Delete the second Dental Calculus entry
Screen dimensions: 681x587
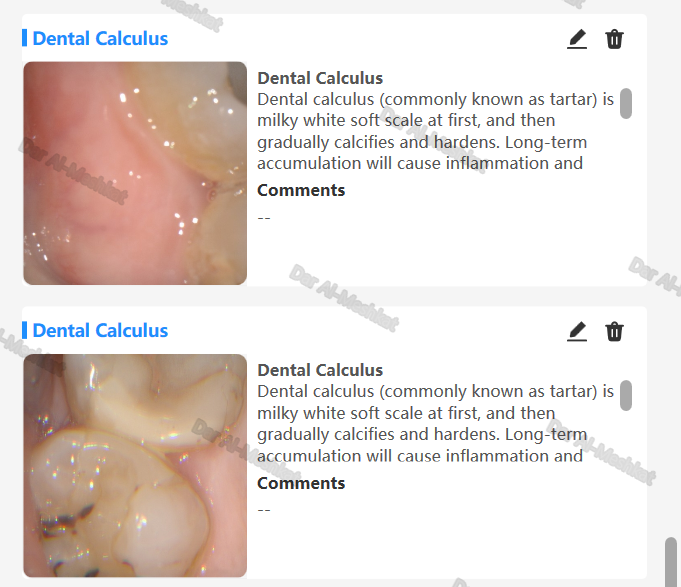click(614, 332)
